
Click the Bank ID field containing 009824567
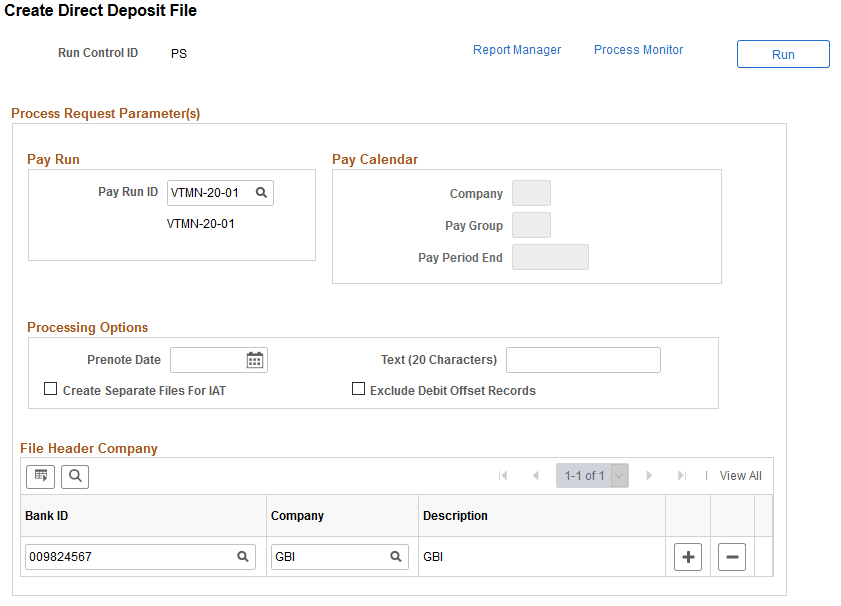coord(141,557)
